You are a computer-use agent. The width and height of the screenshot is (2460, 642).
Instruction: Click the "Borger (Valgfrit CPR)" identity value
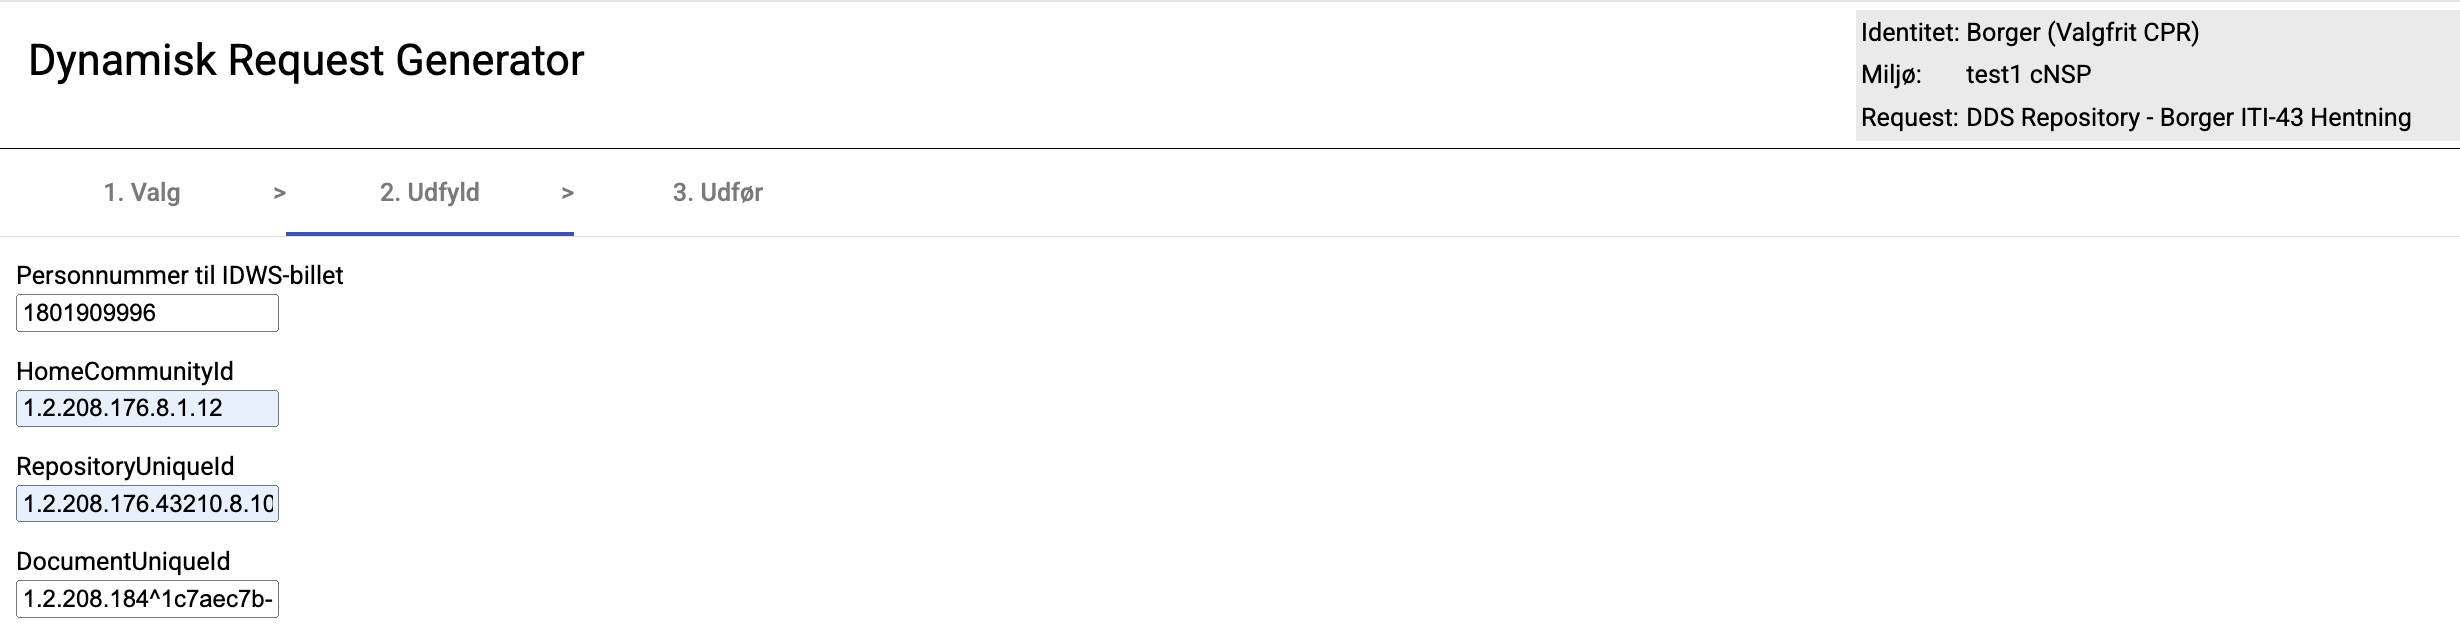point(2082,33)
